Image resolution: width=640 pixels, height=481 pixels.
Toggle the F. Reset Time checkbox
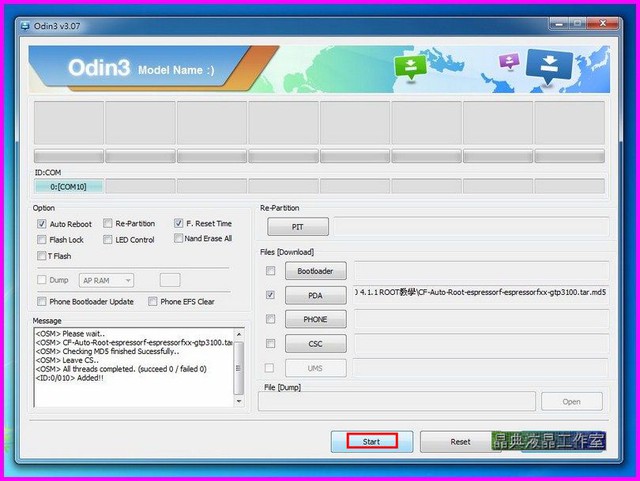[x=178, y=224]
